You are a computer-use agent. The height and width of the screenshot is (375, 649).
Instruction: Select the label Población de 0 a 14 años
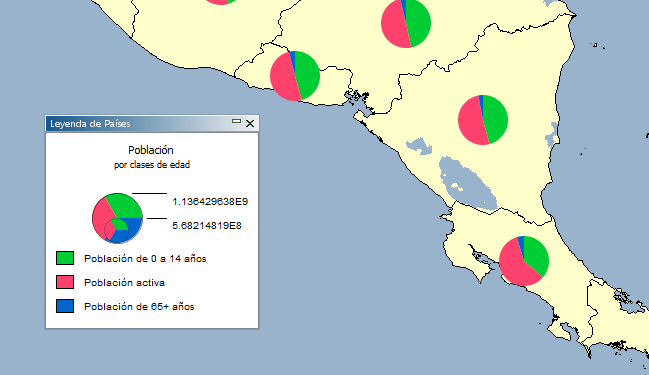tap(145, 259)
